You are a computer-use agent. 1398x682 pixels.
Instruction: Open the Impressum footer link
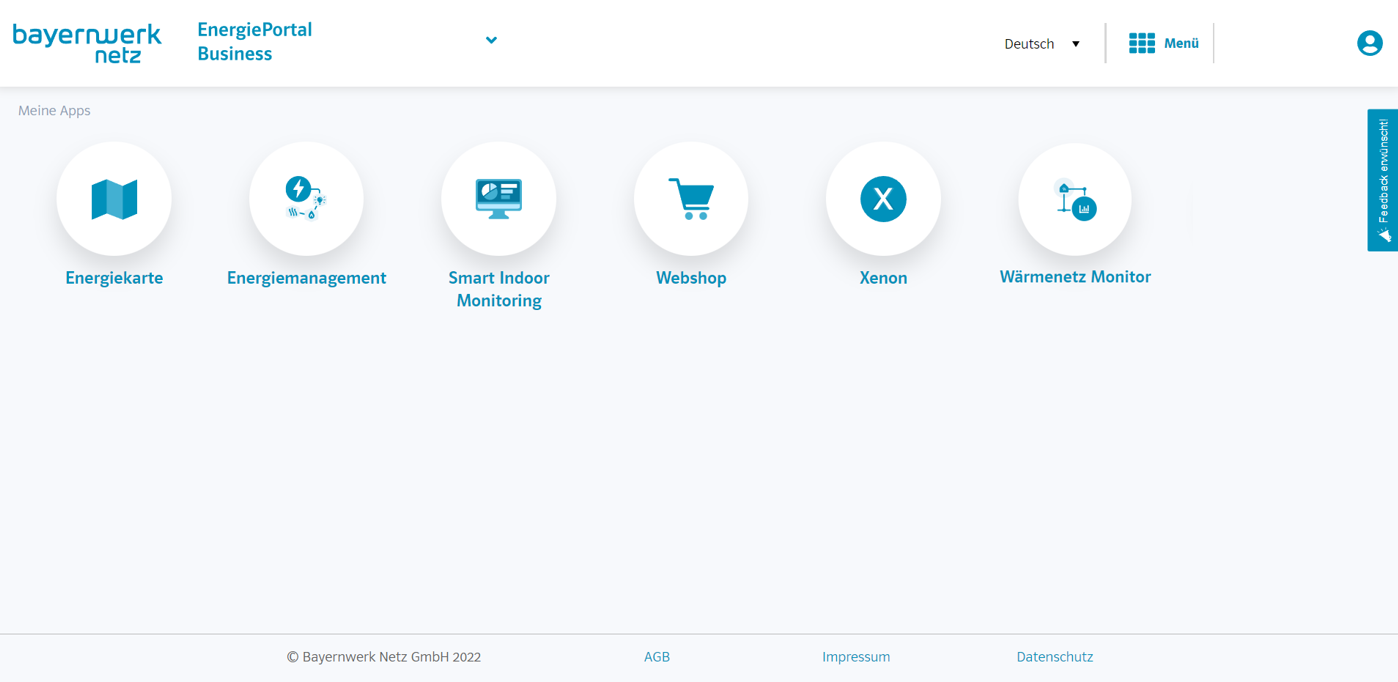click(x=856, y=657)
